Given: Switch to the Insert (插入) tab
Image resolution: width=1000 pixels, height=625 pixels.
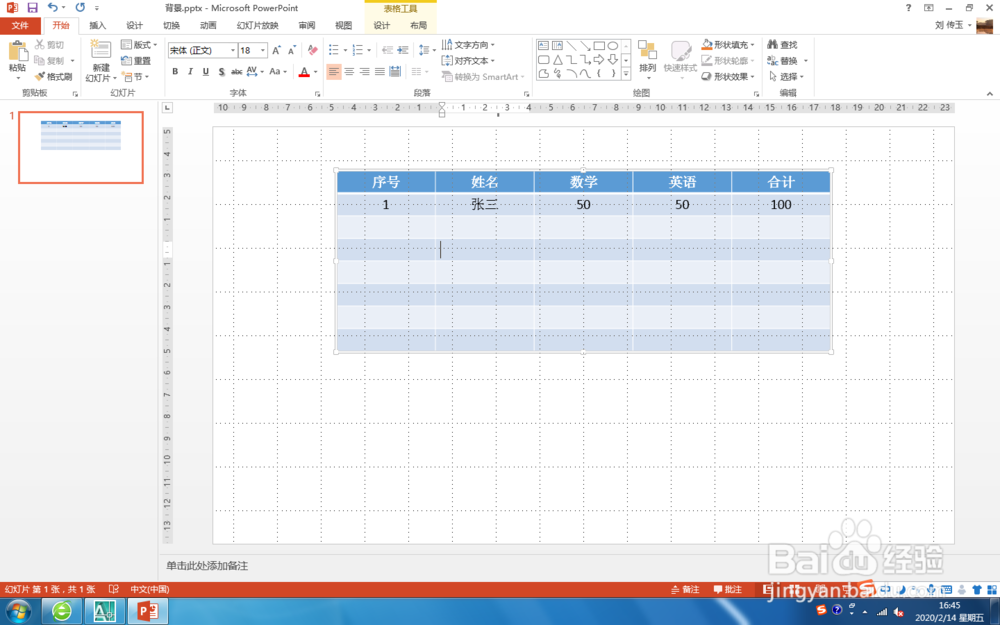Looking at the screenshot, I should coord(98,26).
